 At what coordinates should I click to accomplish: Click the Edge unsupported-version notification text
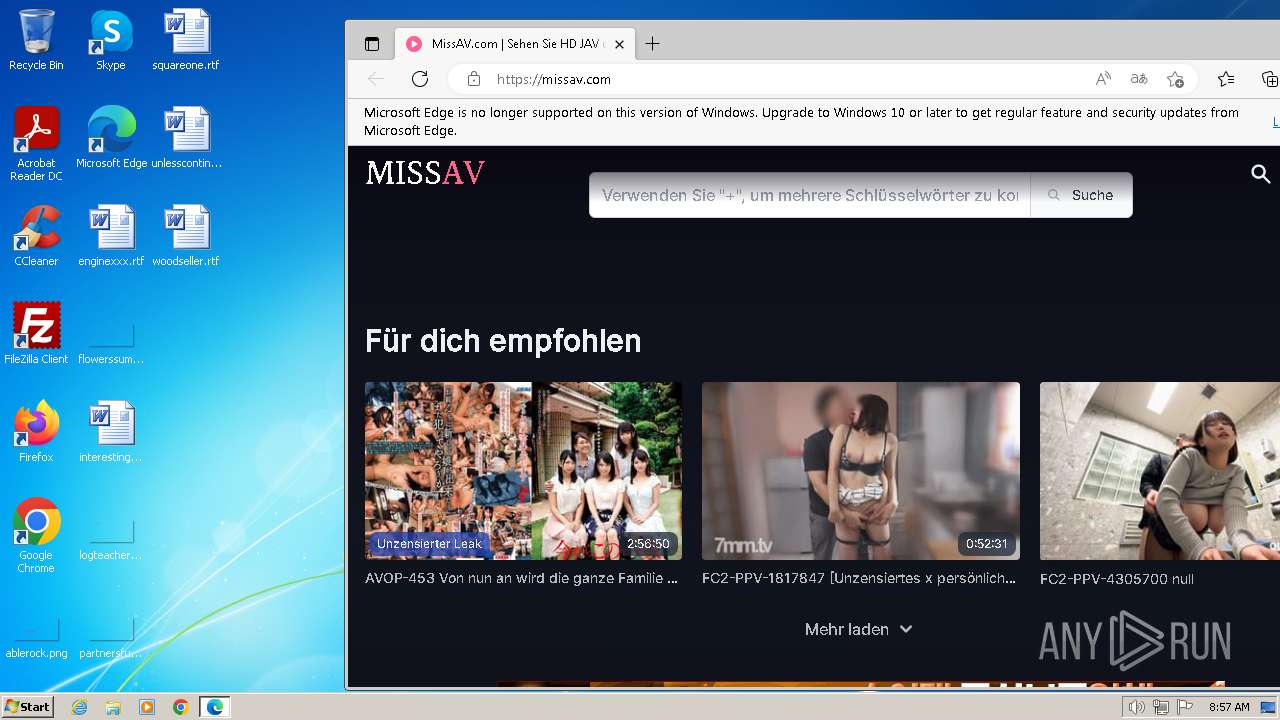tap(801, 122)
